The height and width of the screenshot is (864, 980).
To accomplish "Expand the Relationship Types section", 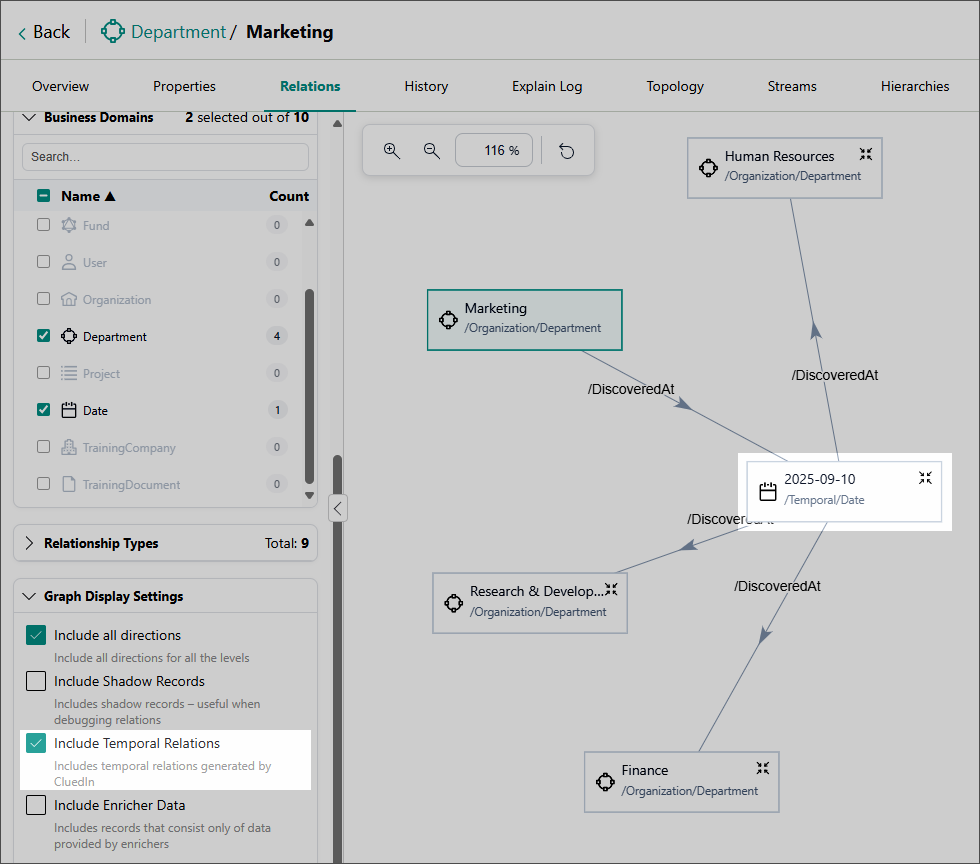I will point(29,543).
